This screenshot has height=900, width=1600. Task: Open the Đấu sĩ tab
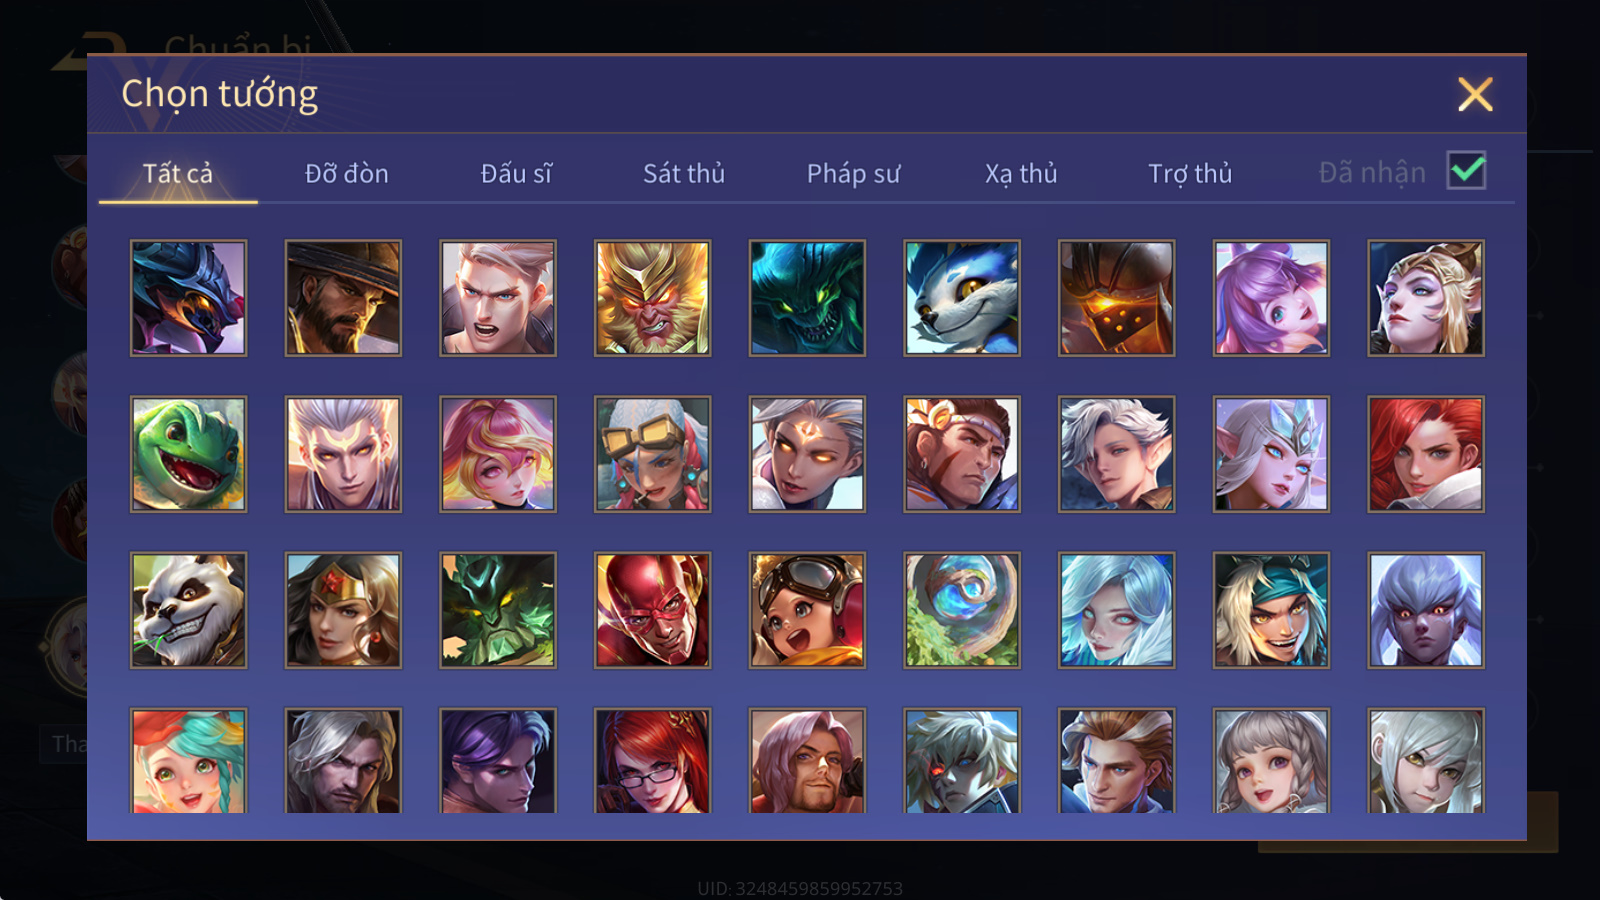point(516,174)
